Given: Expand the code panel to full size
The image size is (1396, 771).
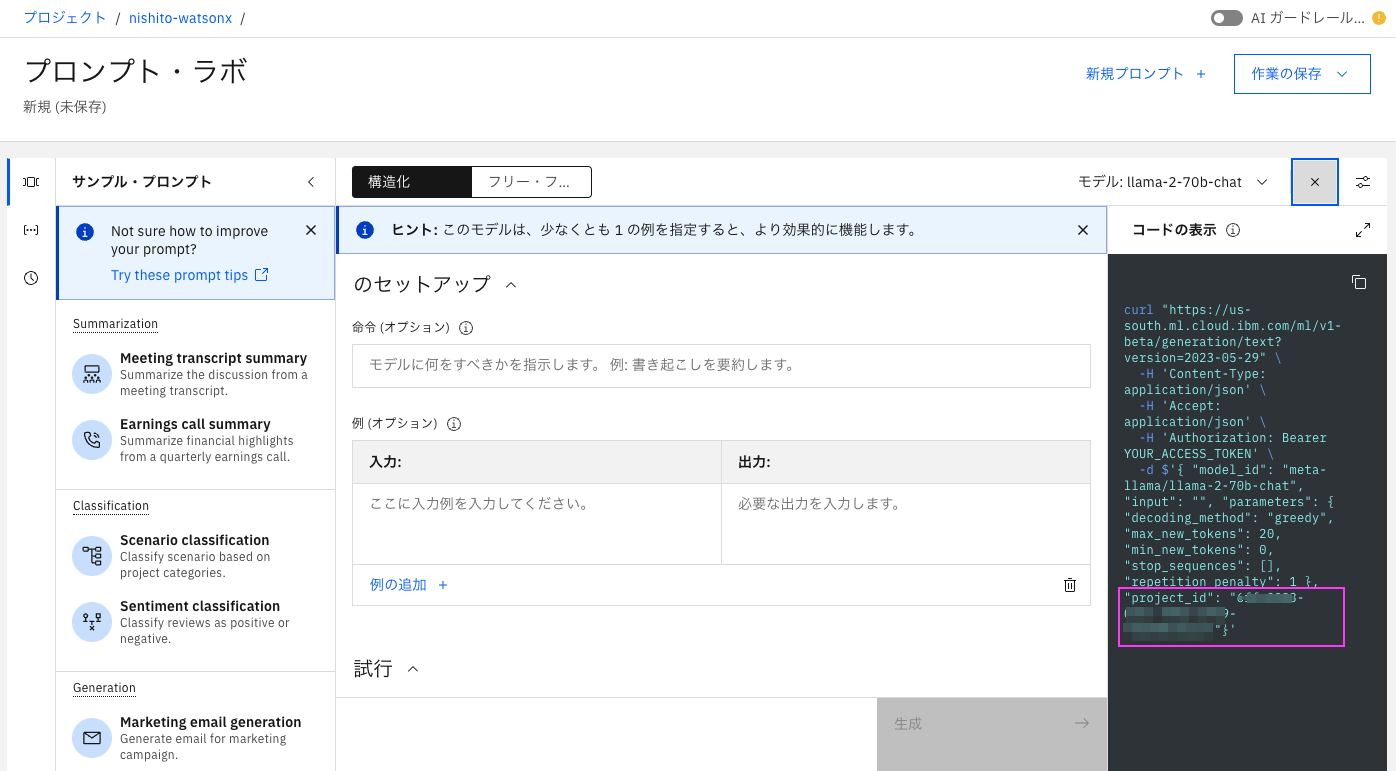Looking at the screenshot, I should click(x=1363, y=230).
